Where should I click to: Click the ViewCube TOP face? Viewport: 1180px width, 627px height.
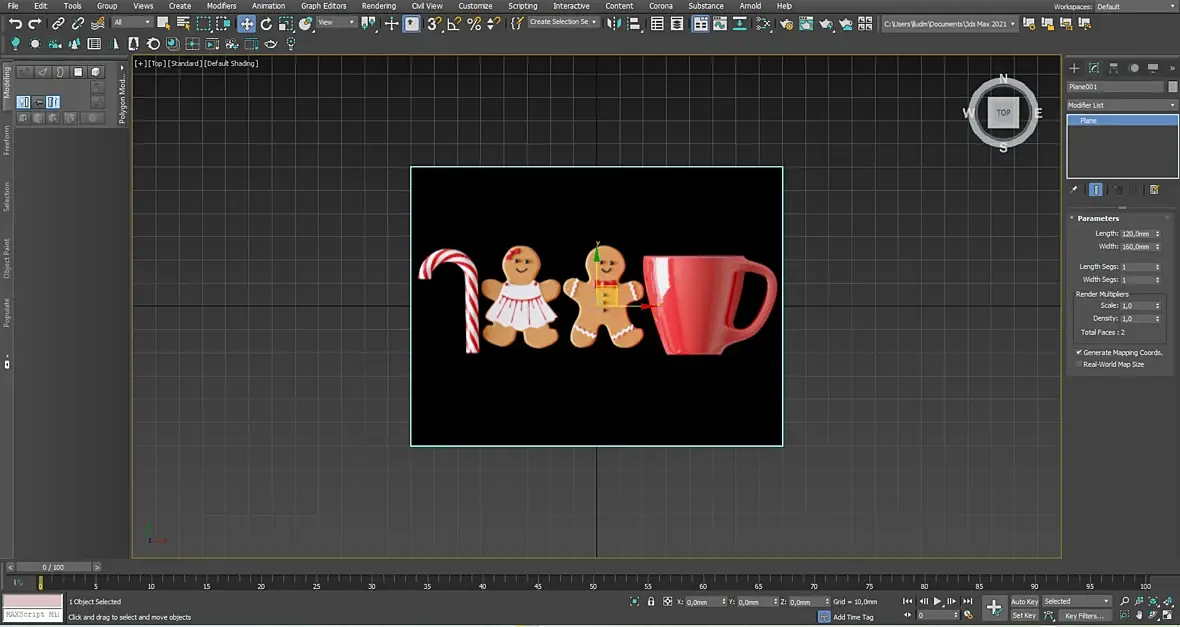1003,113
